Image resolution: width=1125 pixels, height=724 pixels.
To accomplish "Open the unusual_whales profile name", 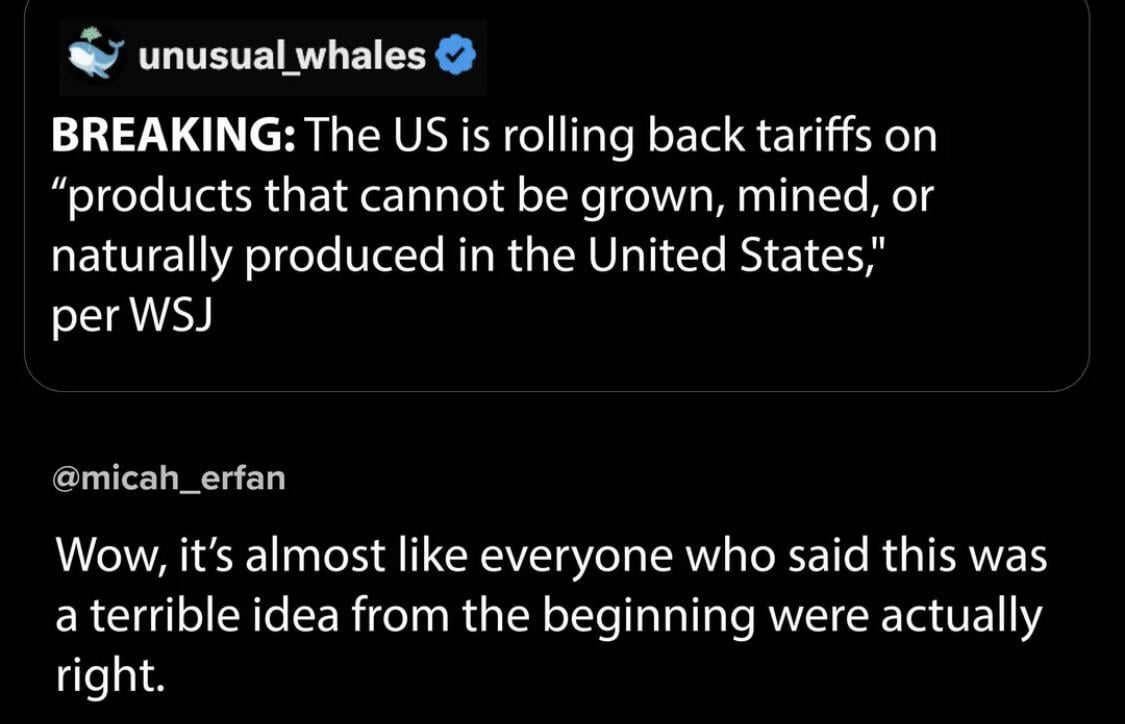I will pyautogui.click(x=282, y=57).
